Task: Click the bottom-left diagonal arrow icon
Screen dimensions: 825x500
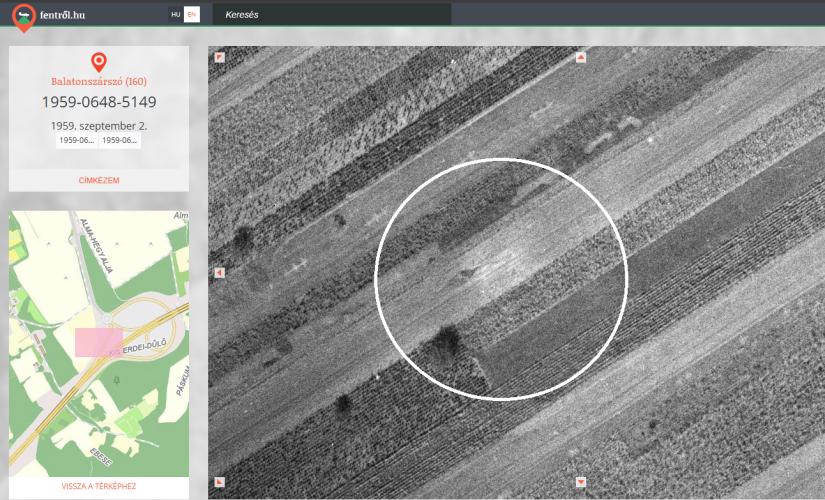Action: point(220,482)
